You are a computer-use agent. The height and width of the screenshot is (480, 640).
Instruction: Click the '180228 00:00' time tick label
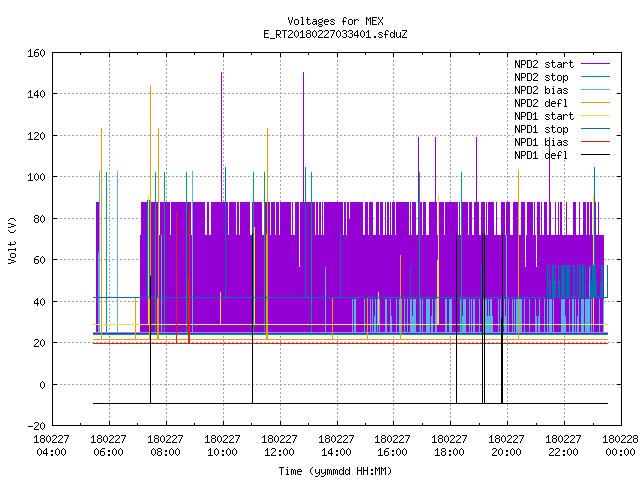[620, 446]
